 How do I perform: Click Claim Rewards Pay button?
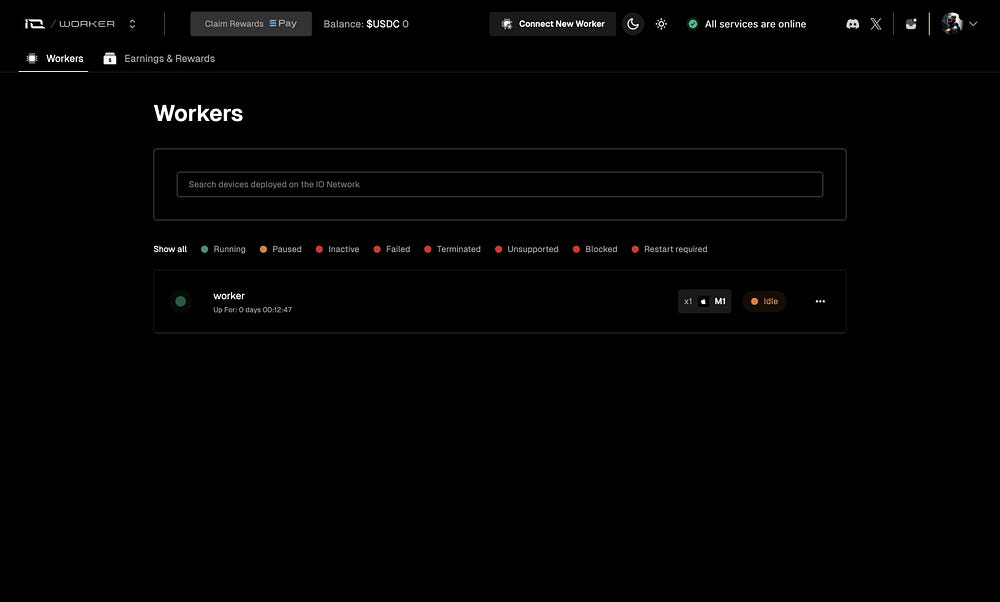click(251, 24)
